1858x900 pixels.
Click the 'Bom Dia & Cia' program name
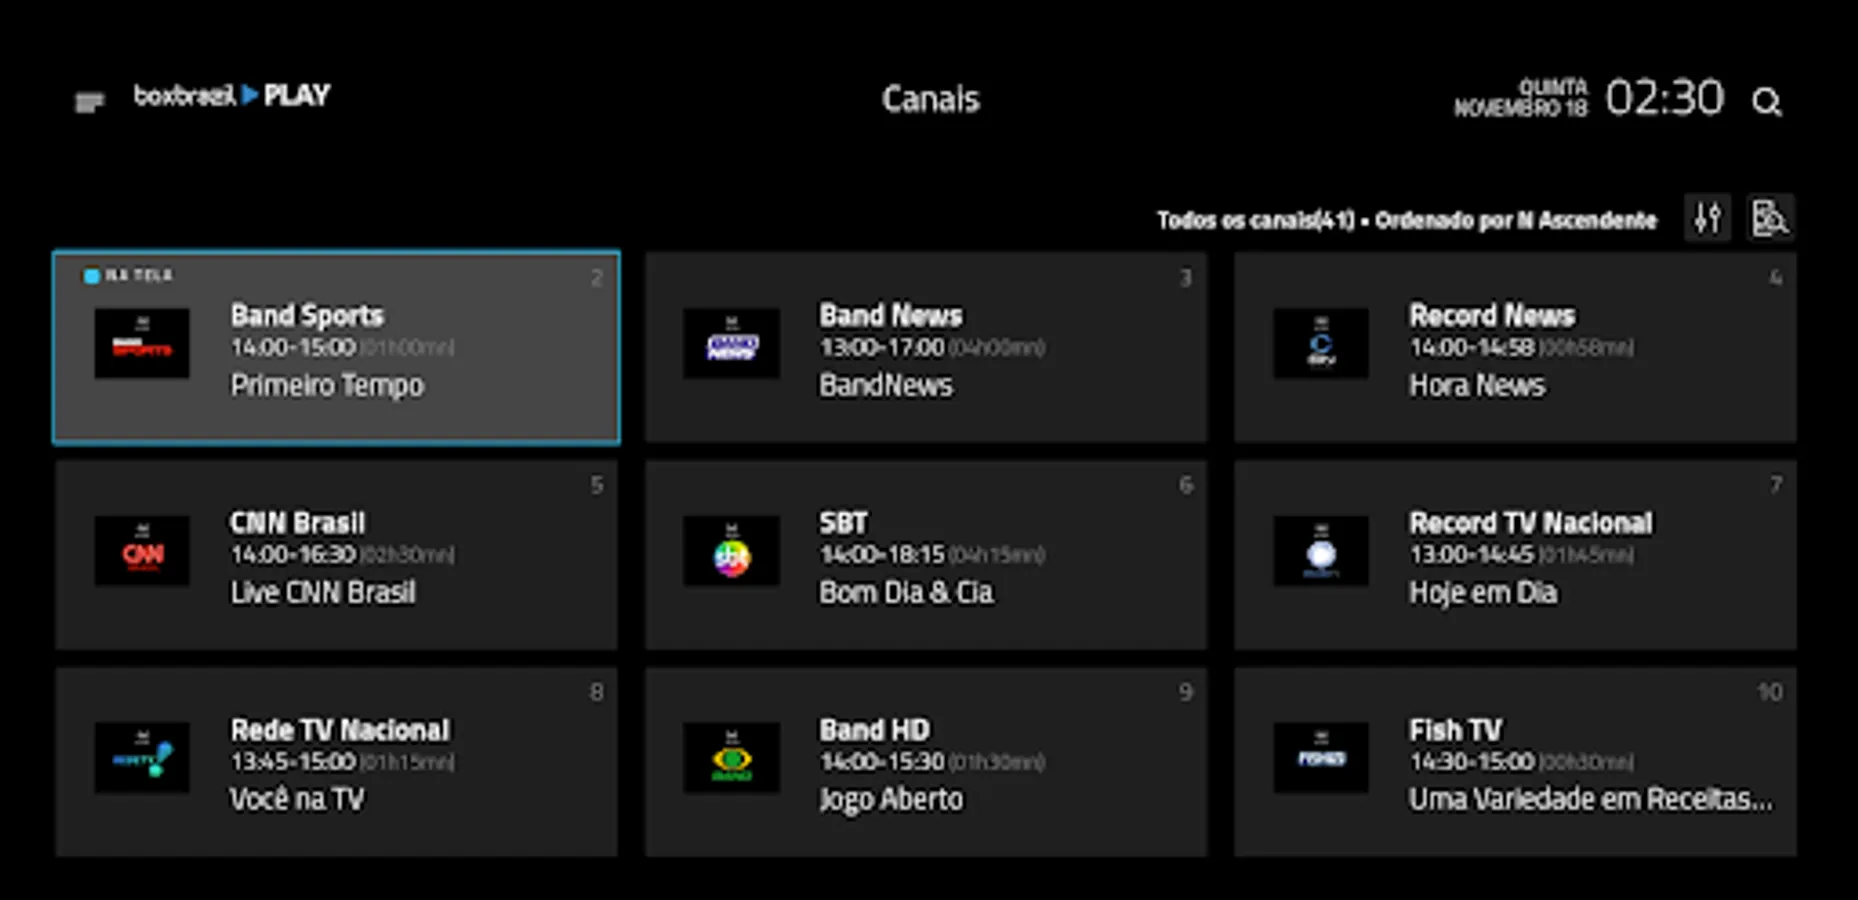pyautogui.click(x=906, y=592)
